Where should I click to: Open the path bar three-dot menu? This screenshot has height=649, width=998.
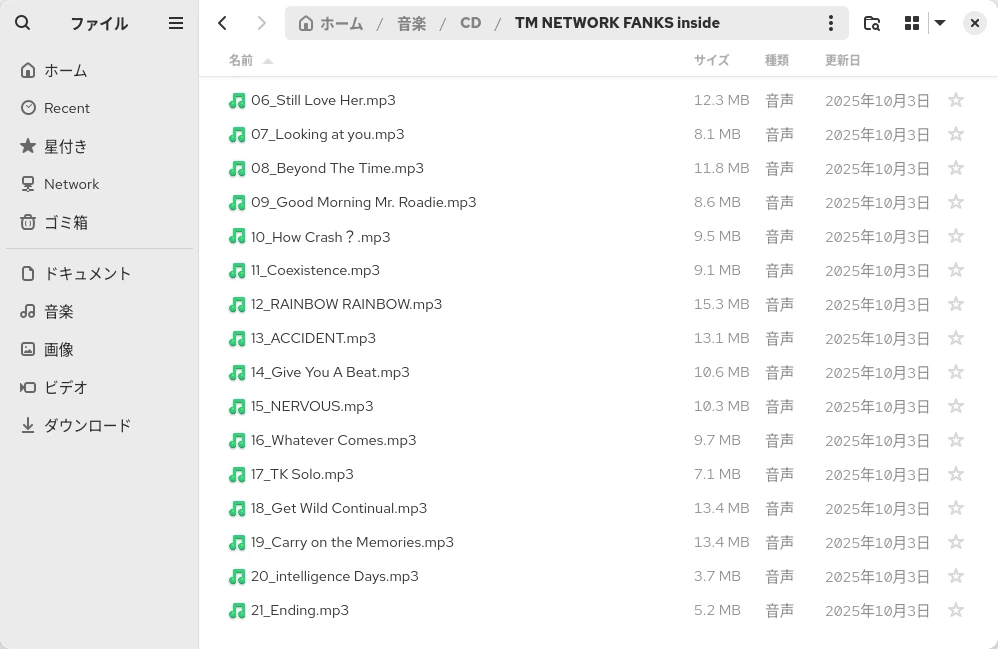click(x=830, y=23)
